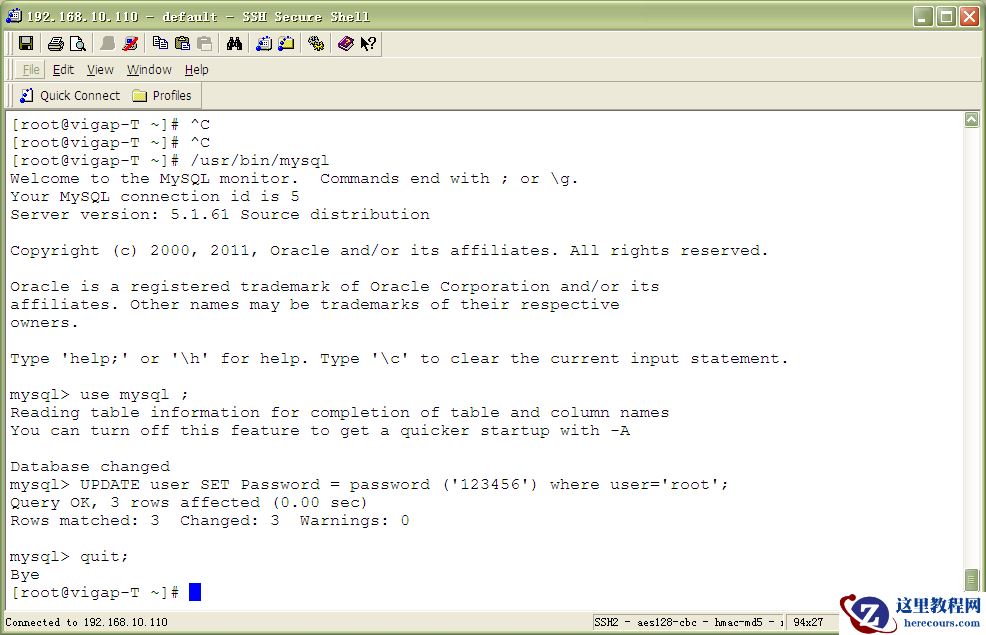Click the SSH application icon in title bar
This screenshot has height=635, width=986.
(14, 16)
